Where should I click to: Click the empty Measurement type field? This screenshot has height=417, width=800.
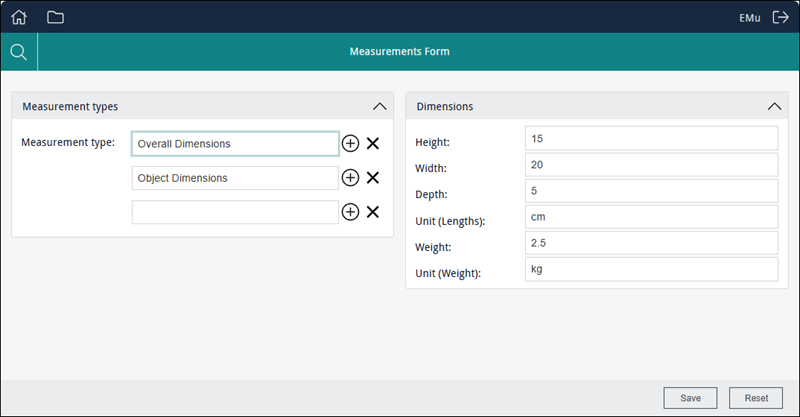235,212
